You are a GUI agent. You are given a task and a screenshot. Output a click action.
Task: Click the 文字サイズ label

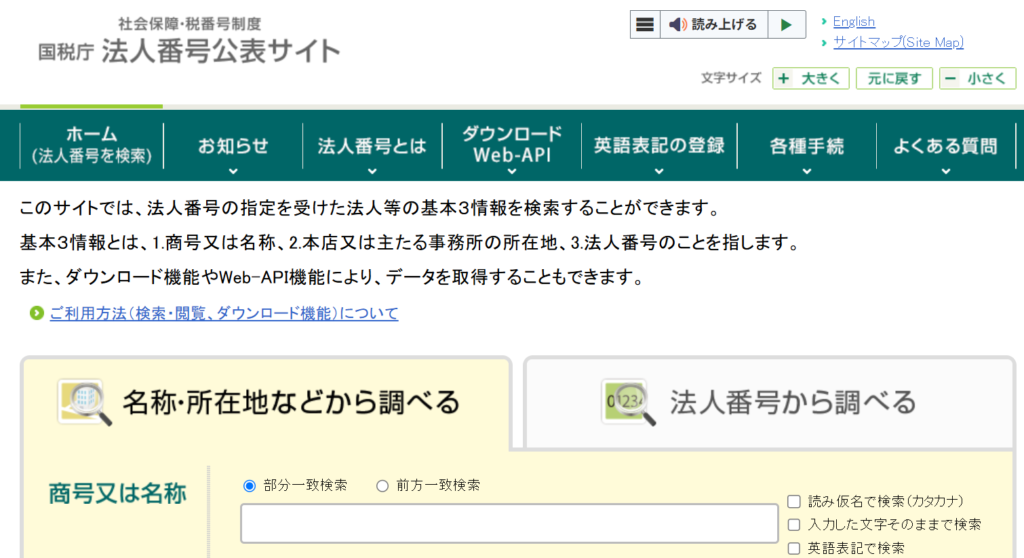tap(731, 78)
